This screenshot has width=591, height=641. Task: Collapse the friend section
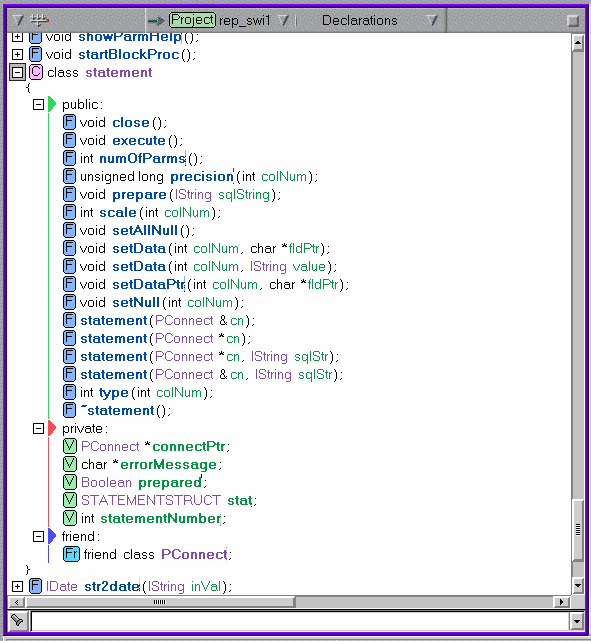(x=38, y=536)
